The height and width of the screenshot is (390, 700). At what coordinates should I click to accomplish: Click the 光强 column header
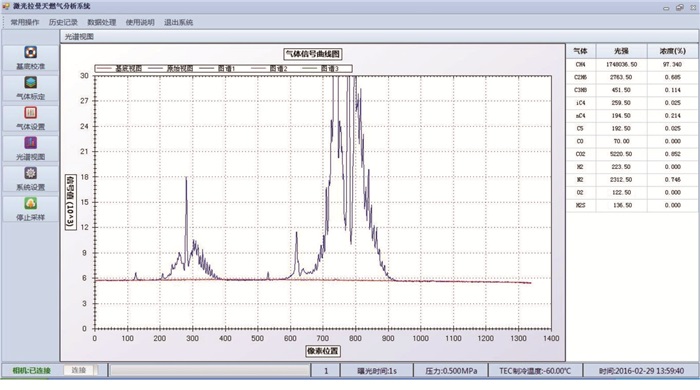point(621,51)
